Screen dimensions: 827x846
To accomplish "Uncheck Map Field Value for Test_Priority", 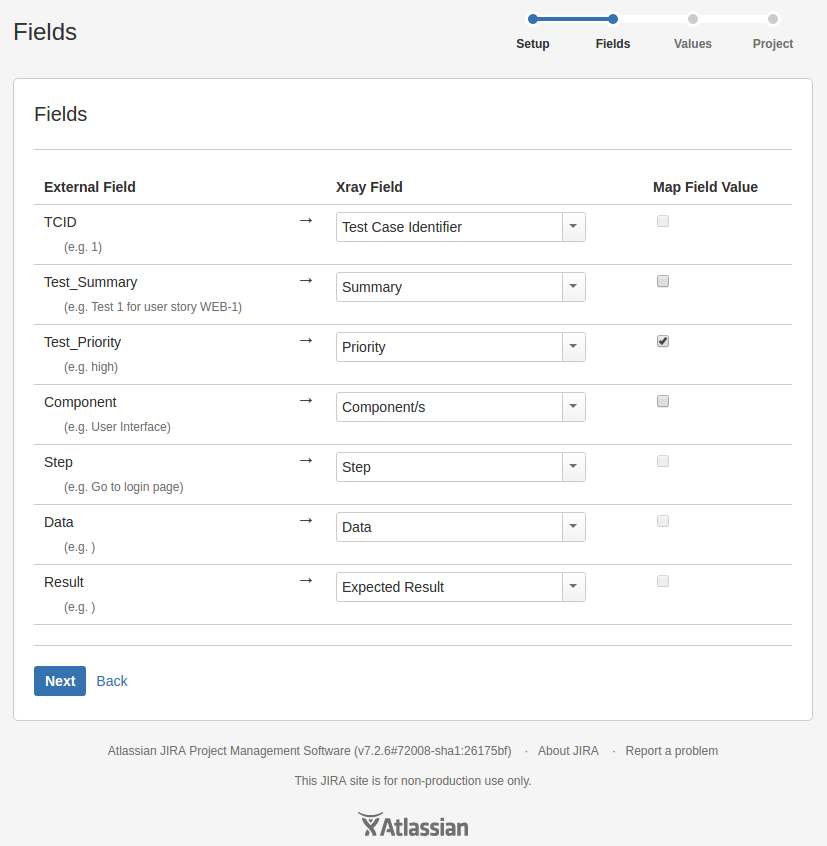I will tap(663, 341).
